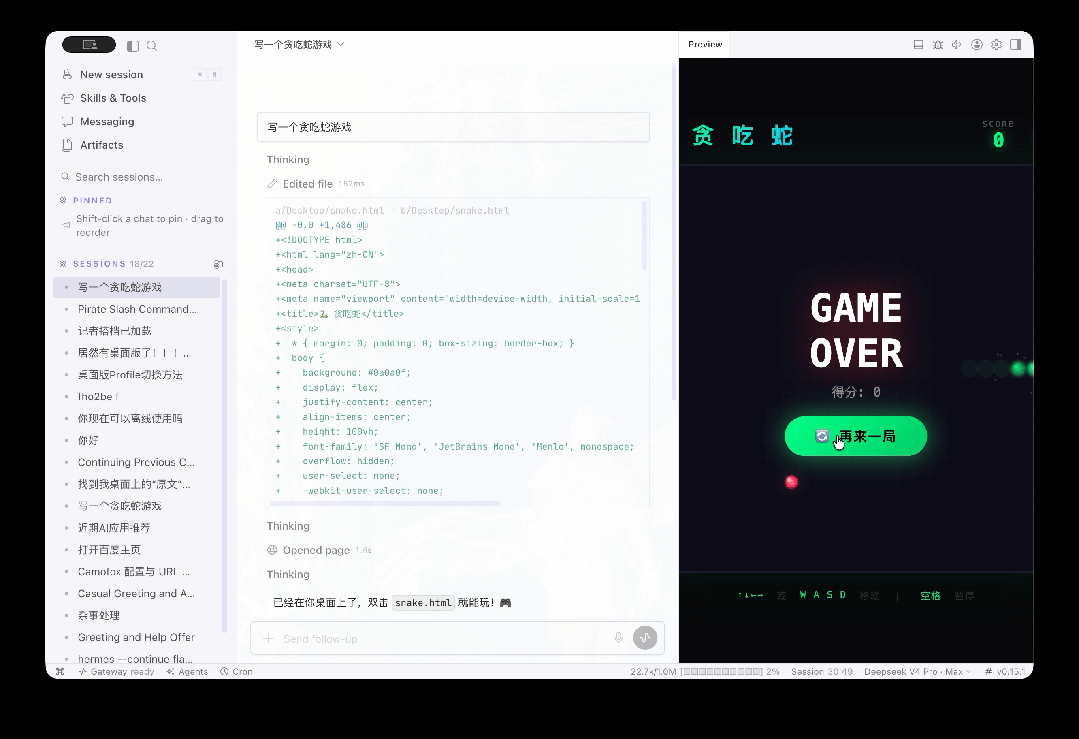The width and height of the screenshot is (1079, 739).
Task: Click the sessions filter icon beside SESSIONS header
Action: pyautogui.click(x=218, y=264)
